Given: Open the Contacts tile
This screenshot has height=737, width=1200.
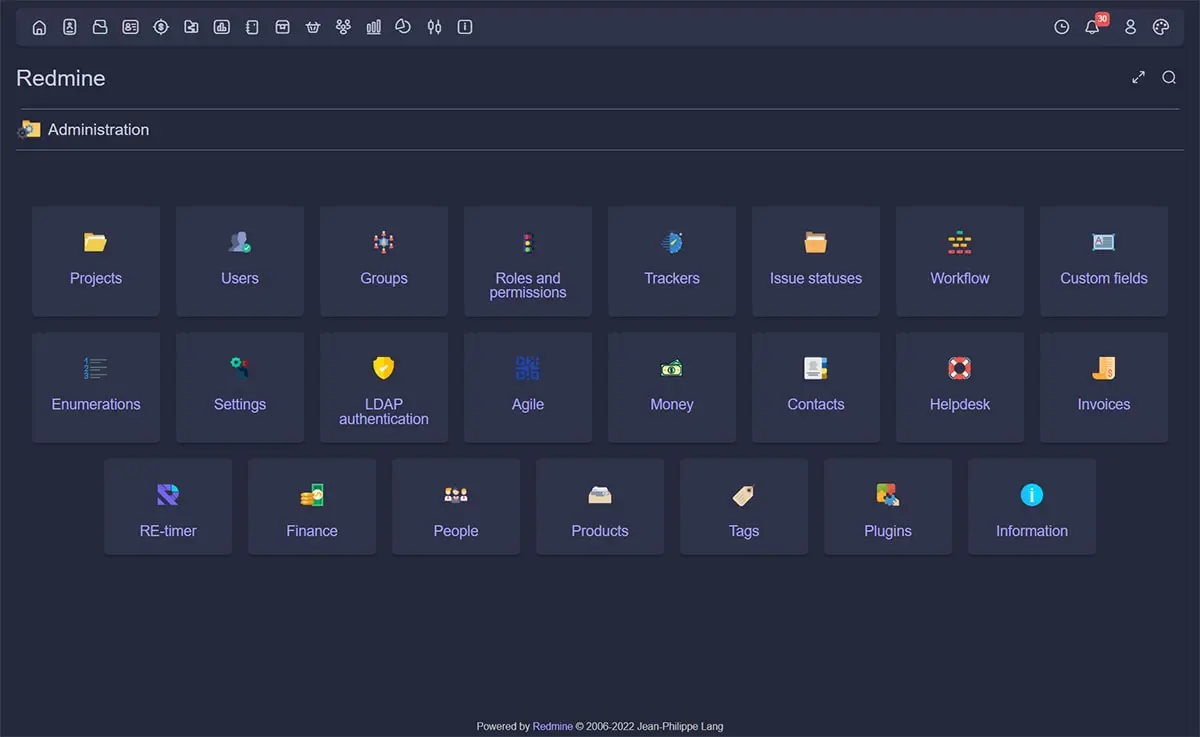Looking at the screenshot, I should point(816,387).
